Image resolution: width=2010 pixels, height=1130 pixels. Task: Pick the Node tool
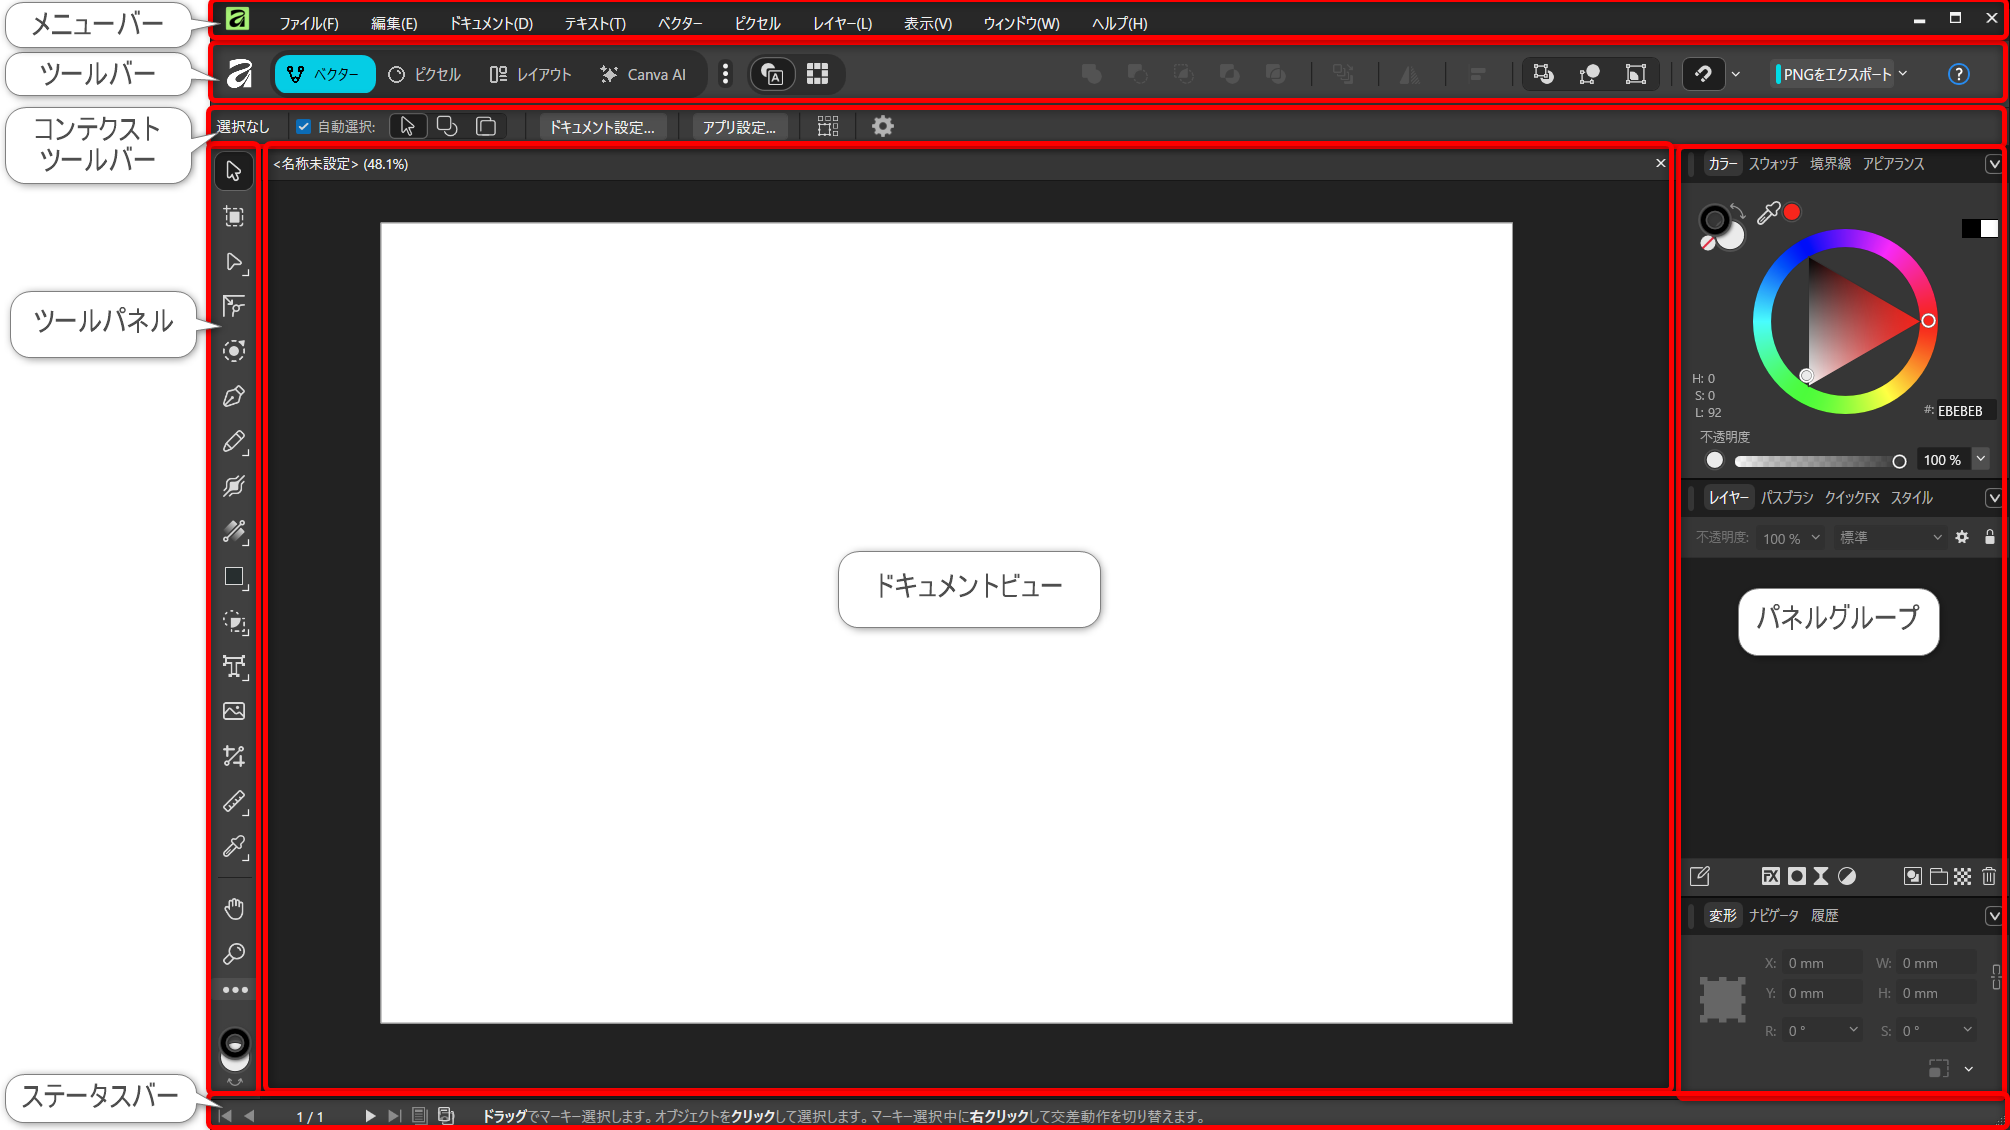pyautogui.click(x=234, y=262)
